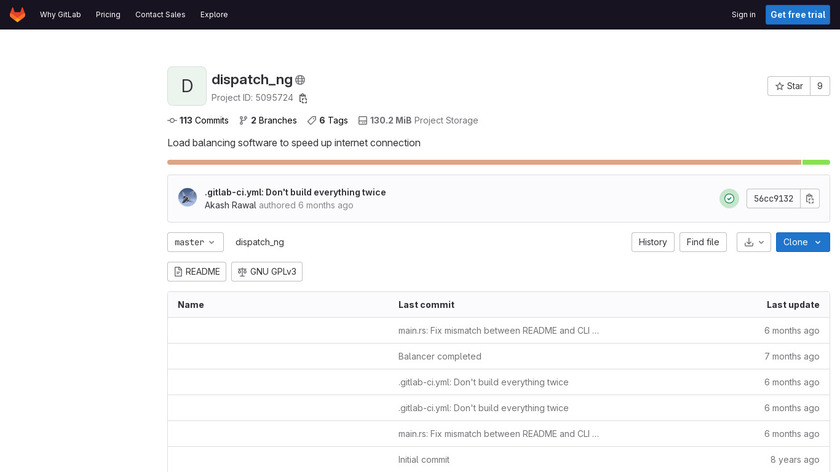Image resolution: width=840 pixels, height=472 pixels.
Task: Click the Find file button
Action: click(703, 242)
